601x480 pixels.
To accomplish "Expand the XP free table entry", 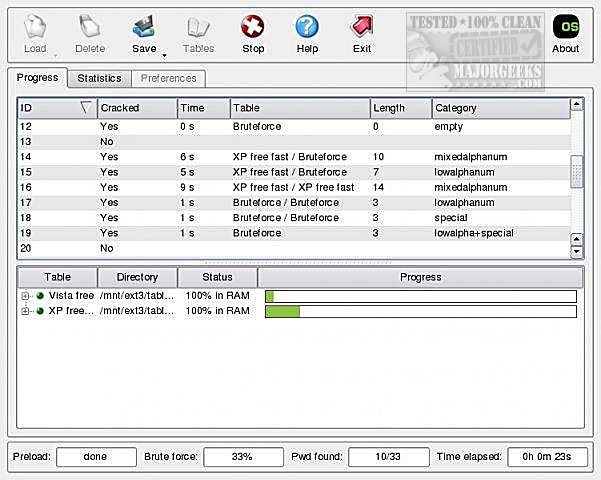I will pos(25,312).
